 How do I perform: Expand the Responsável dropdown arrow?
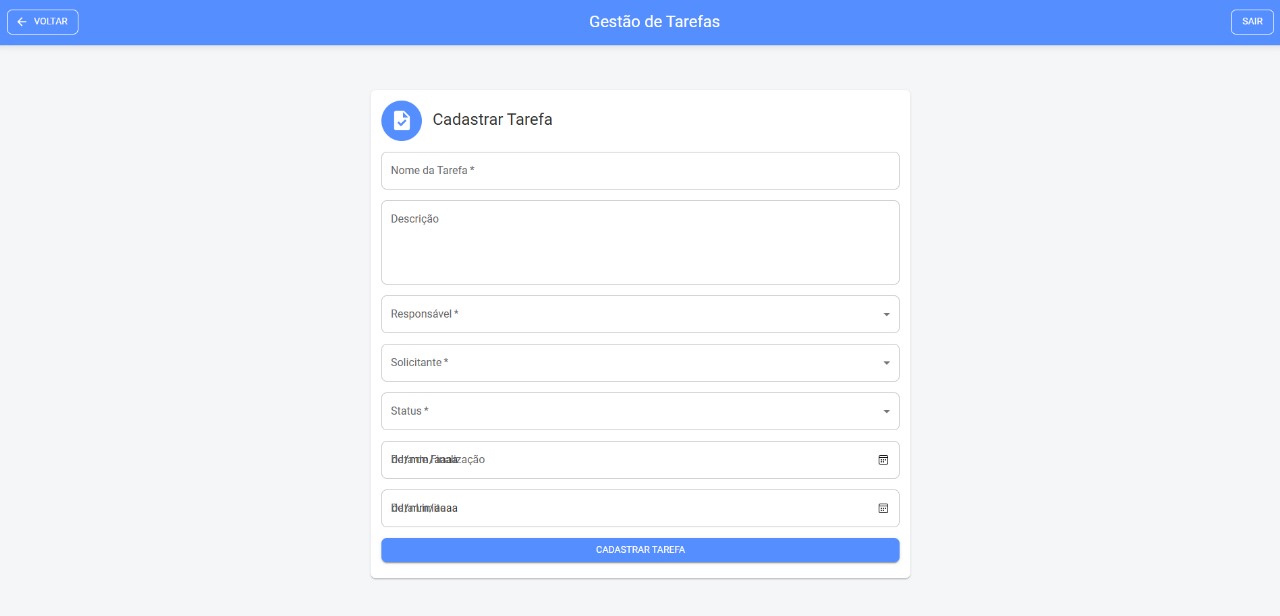click(886, 315)
